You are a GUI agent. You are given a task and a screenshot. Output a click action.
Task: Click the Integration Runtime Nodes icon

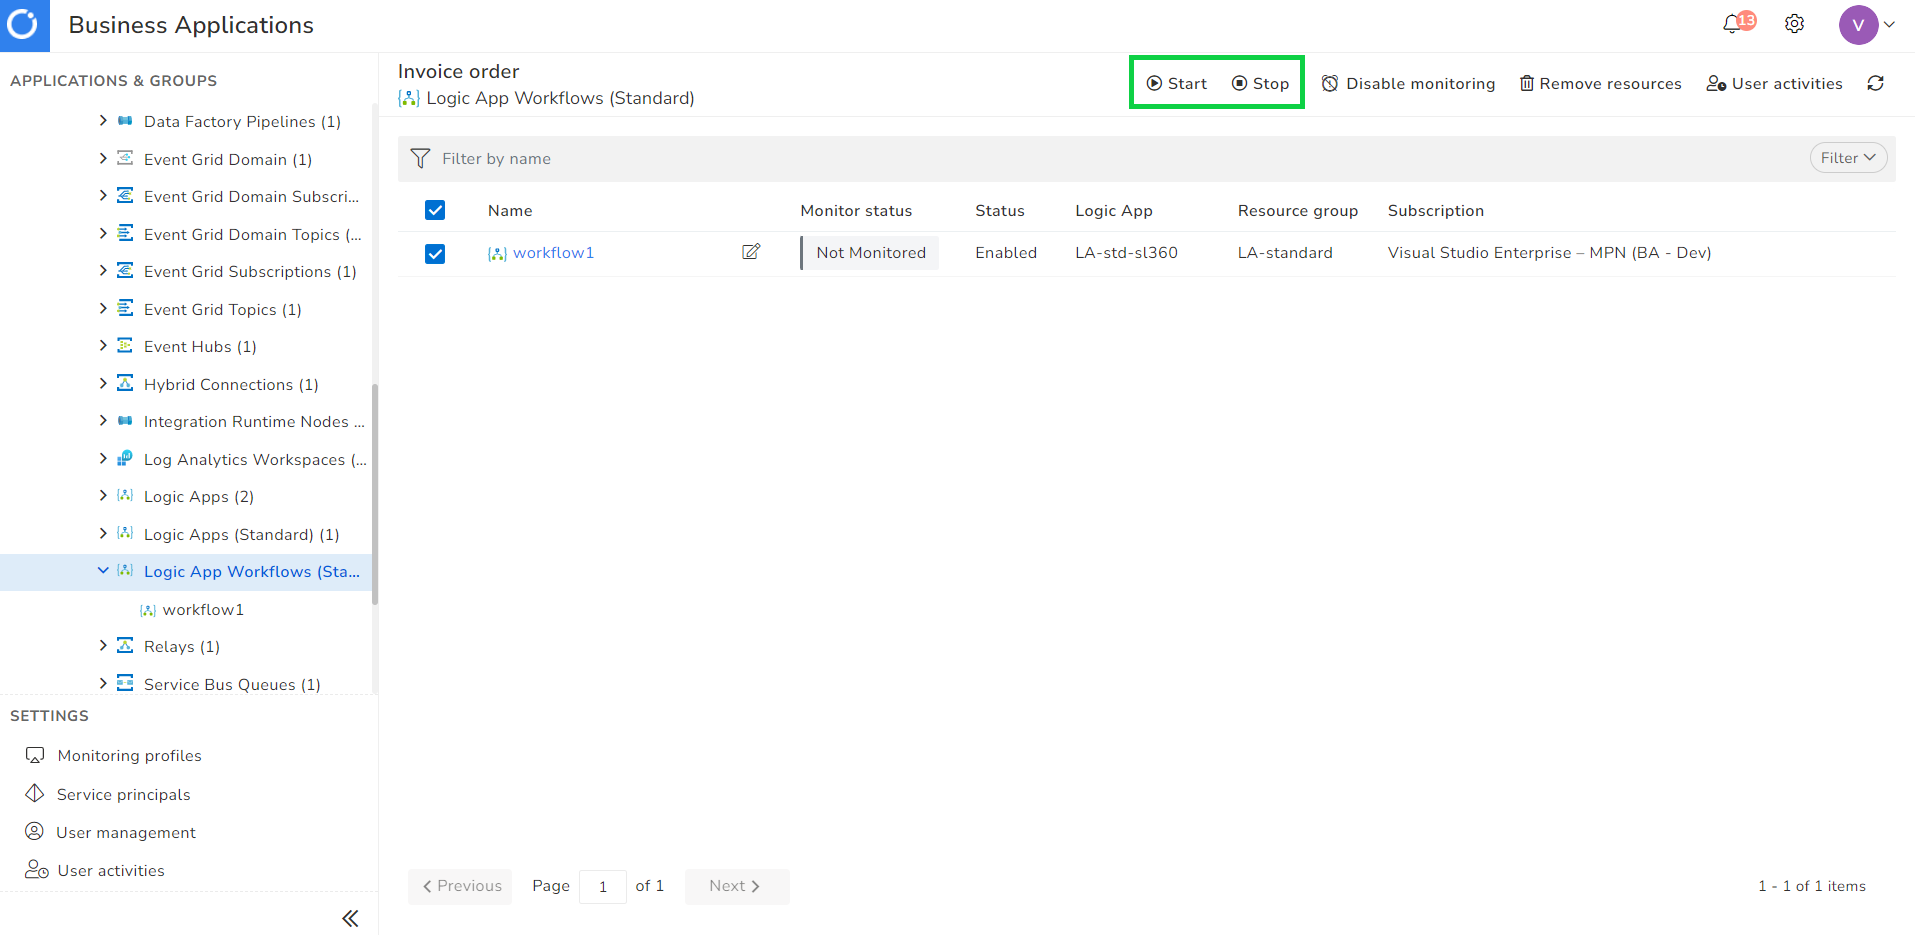pos(125,421)
